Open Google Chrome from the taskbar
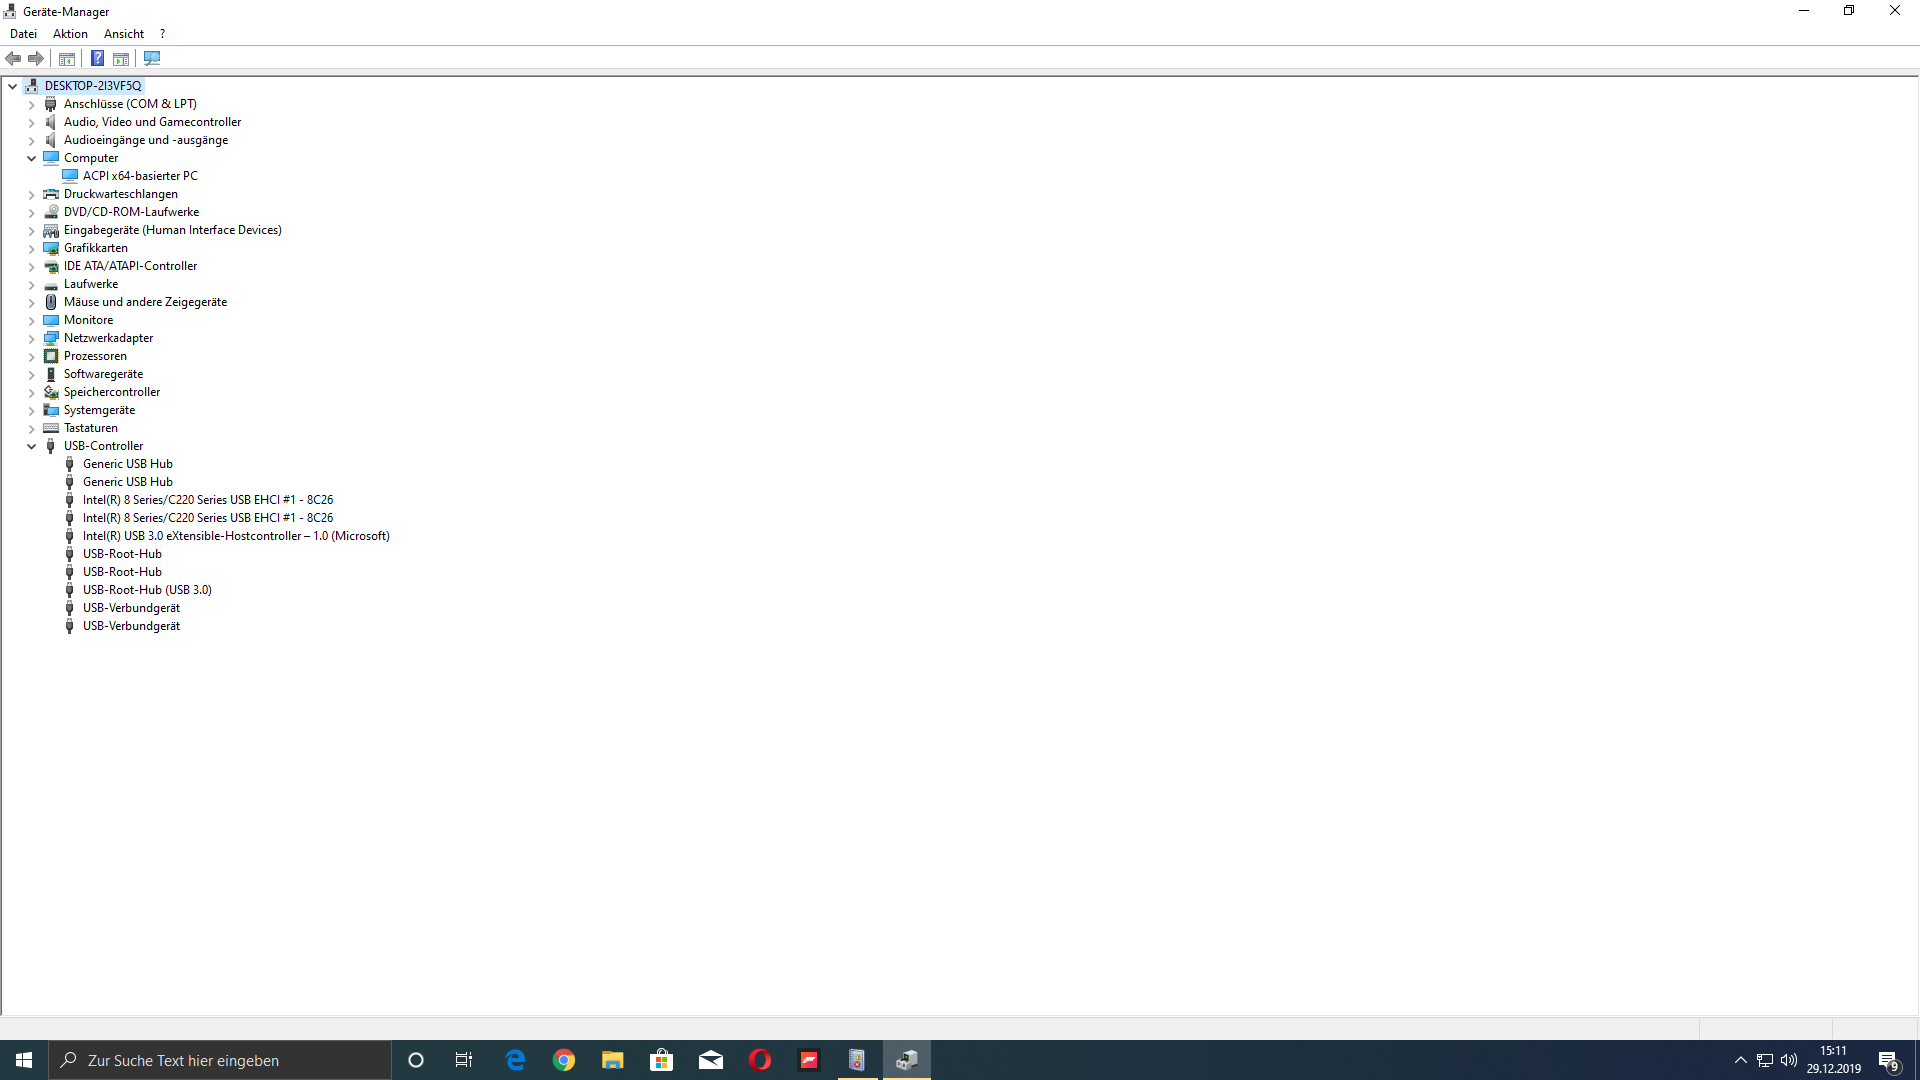Screen dimensions: 1920x1080 click(x=564, y=1060)
